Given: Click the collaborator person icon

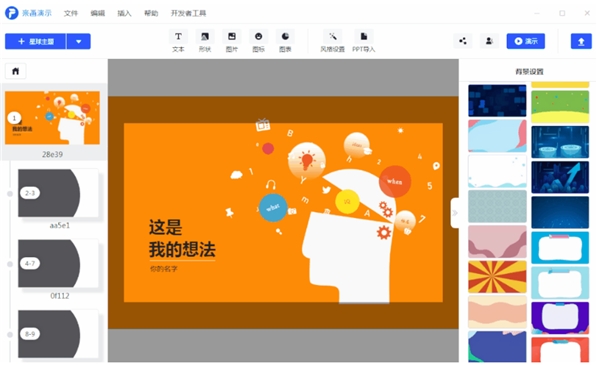Looking at the screenshot, I should 489,41.
